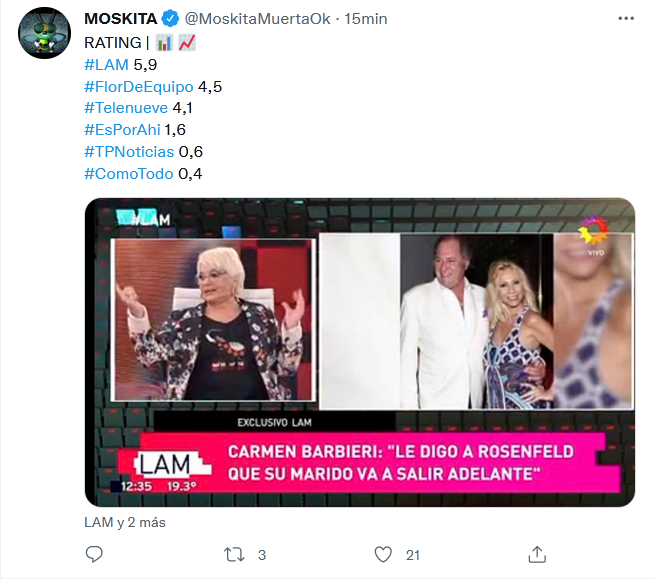Image resolution: width=654 pixels, height=580 pixels.
Task: Click the MOSKITA display name
Action: [x=121, y=18]
